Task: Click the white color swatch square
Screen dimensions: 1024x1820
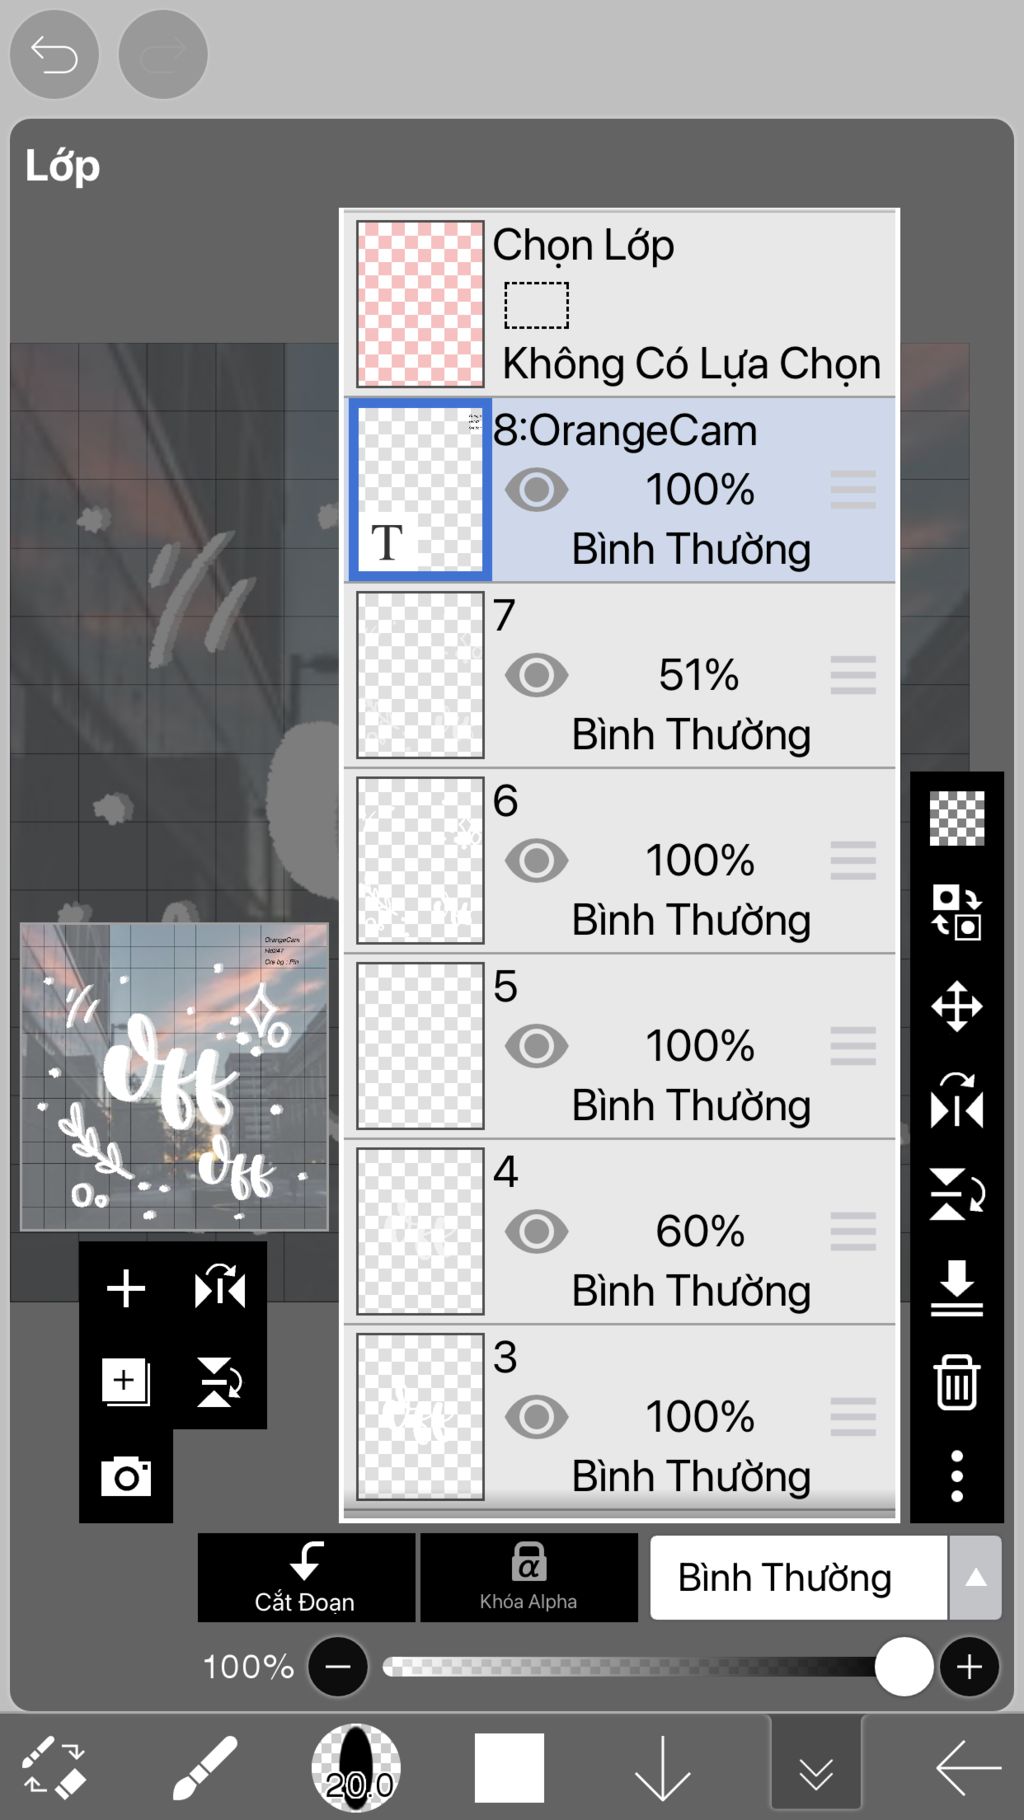Action: (509, 1768)
